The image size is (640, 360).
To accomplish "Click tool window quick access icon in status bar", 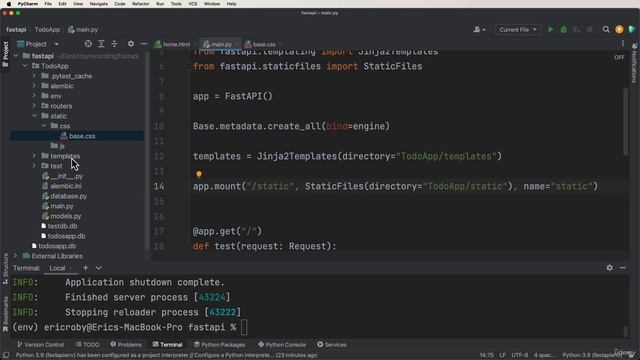I will [x=6, y=355].
